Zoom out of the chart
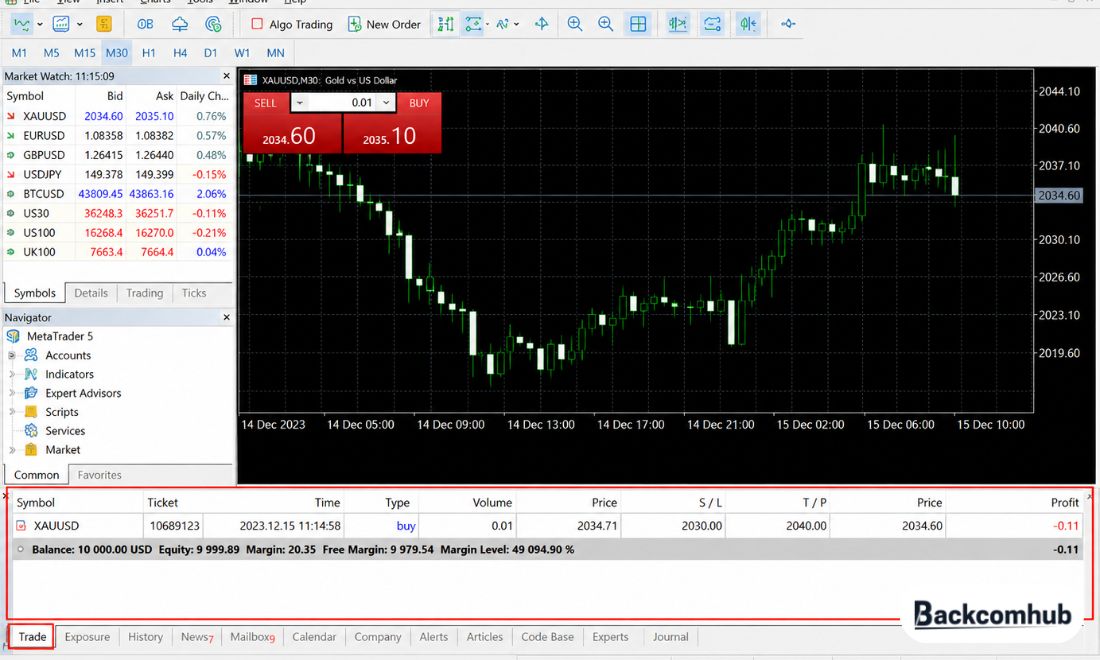 click(605, 25)
